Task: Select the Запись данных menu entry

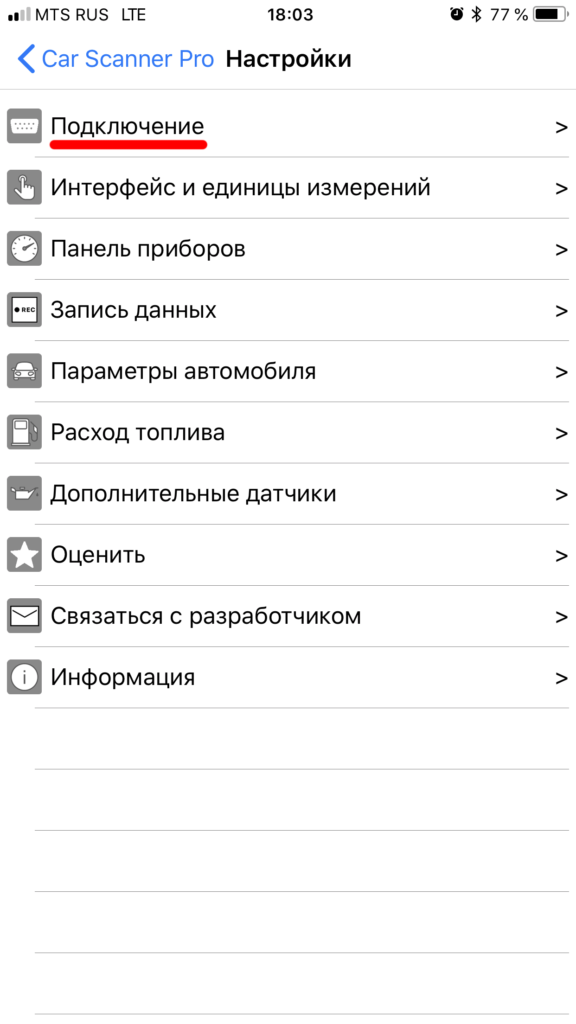Action: click(140, 310)
